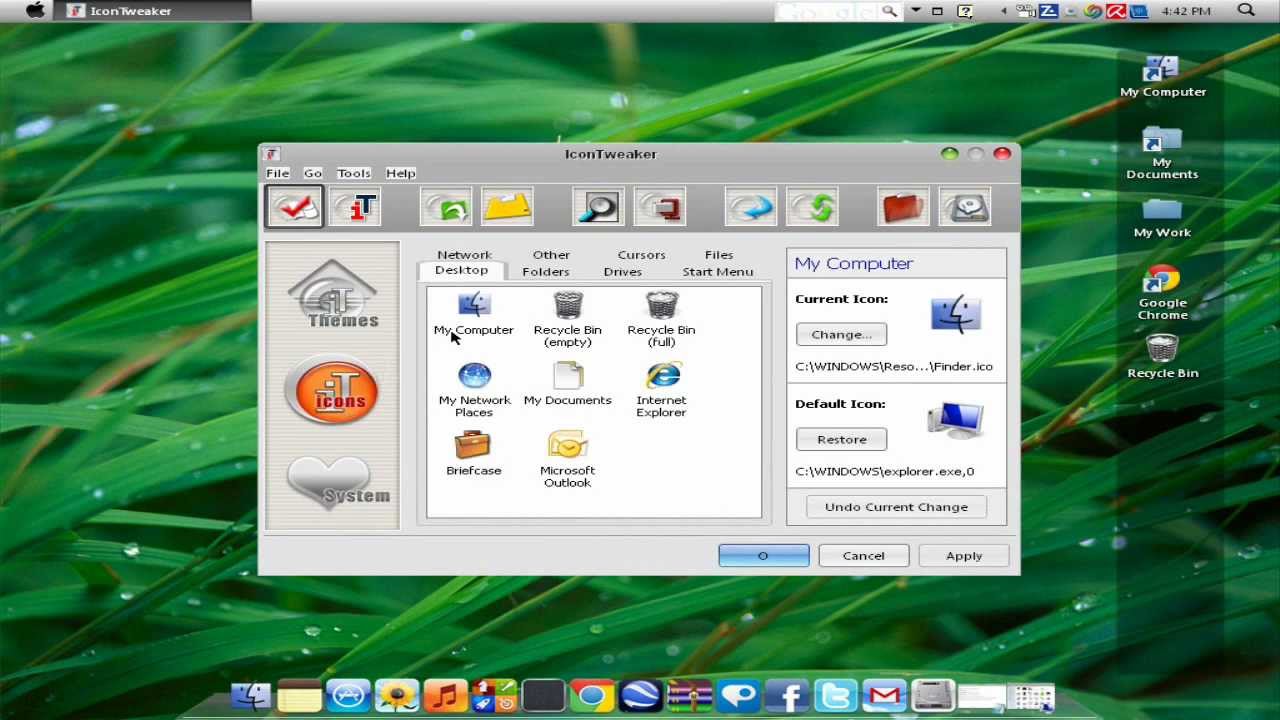Viewport: 1280px width, 720px height.
Task: Click the Restore button
Action: [x=841, y=439]
